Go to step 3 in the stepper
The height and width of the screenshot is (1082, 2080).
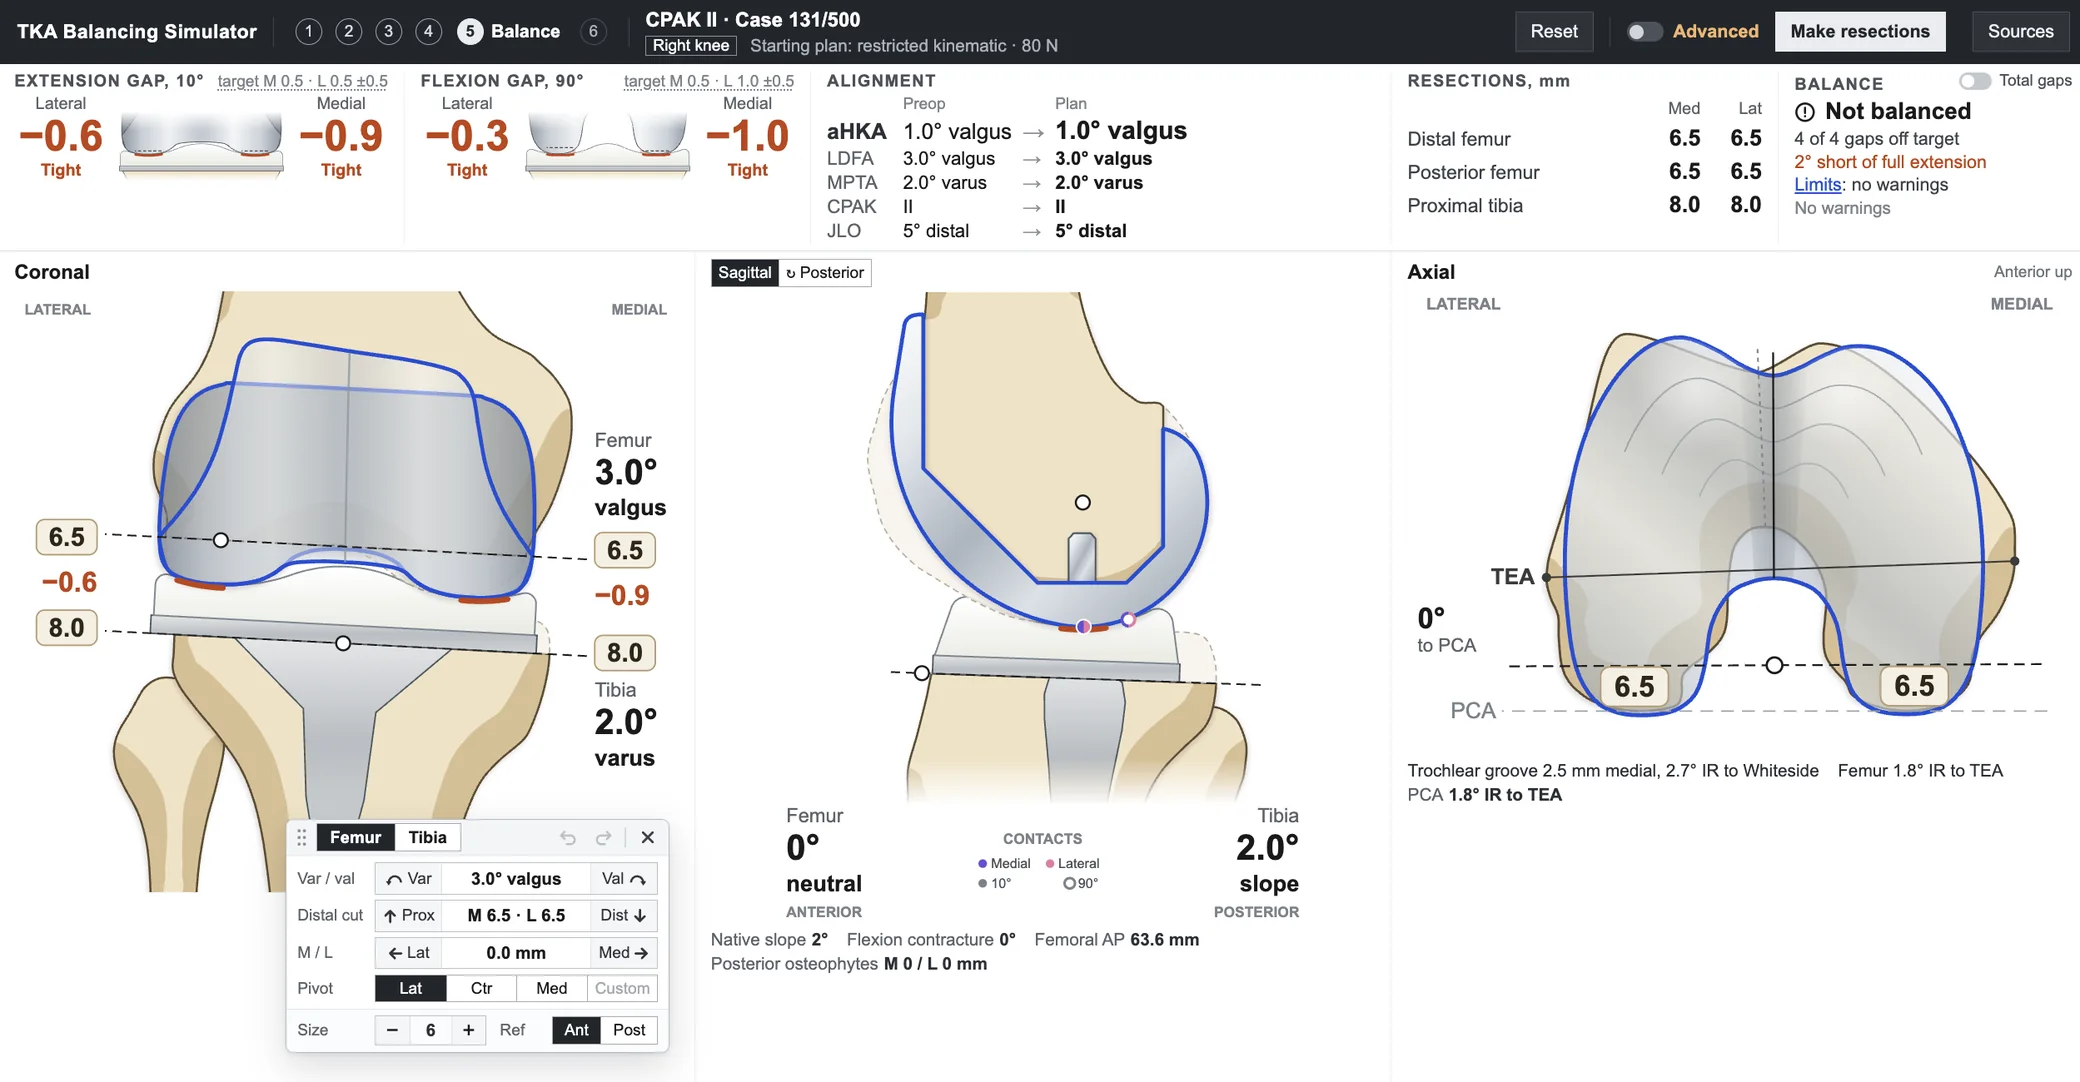[x=388, y=31]
